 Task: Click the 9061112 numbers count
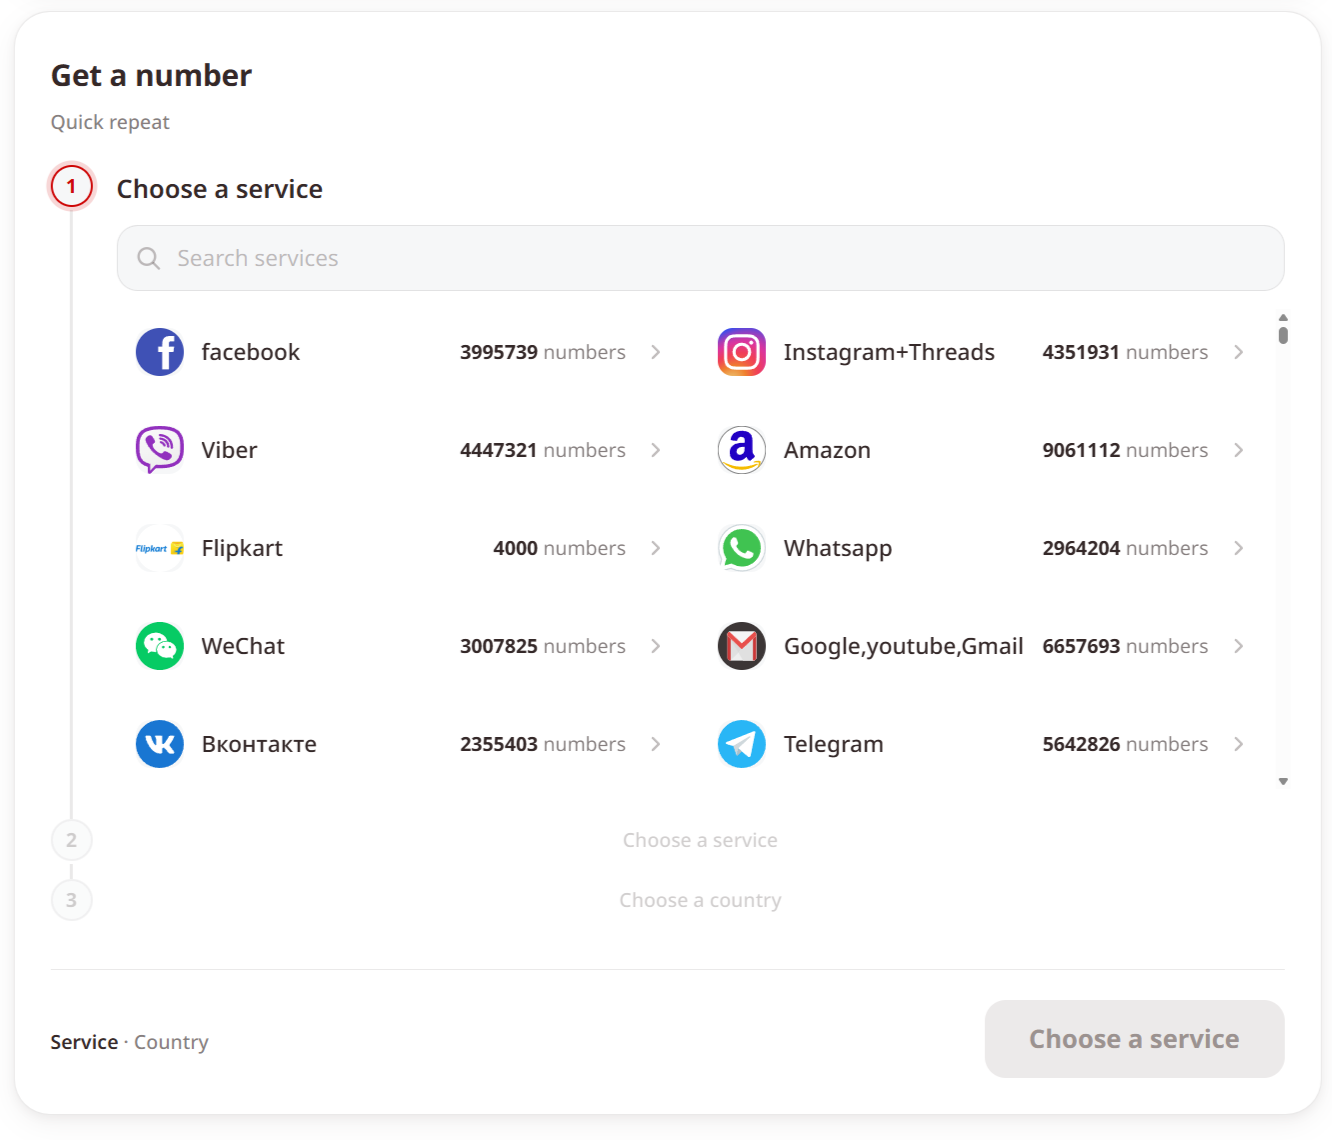click(x=1125, y=450)
